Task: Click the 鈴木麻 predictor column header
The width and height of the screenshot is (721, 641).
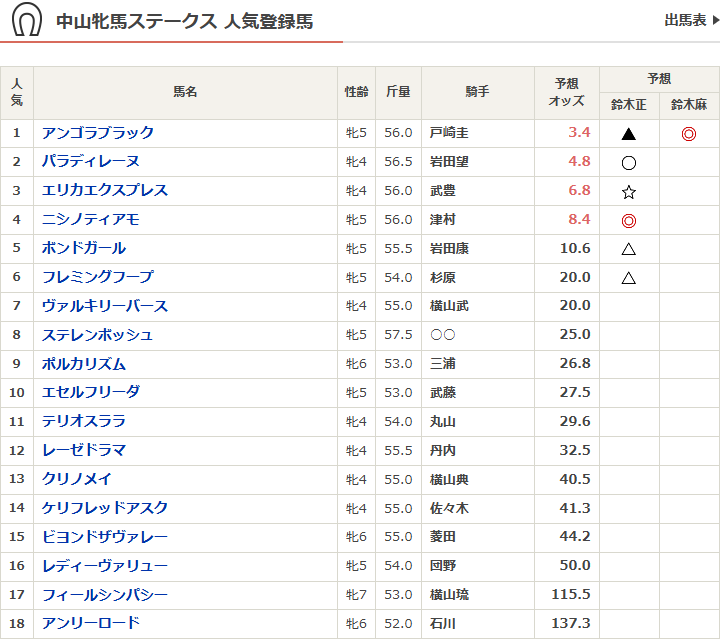Action: click(x=689, y=104)
